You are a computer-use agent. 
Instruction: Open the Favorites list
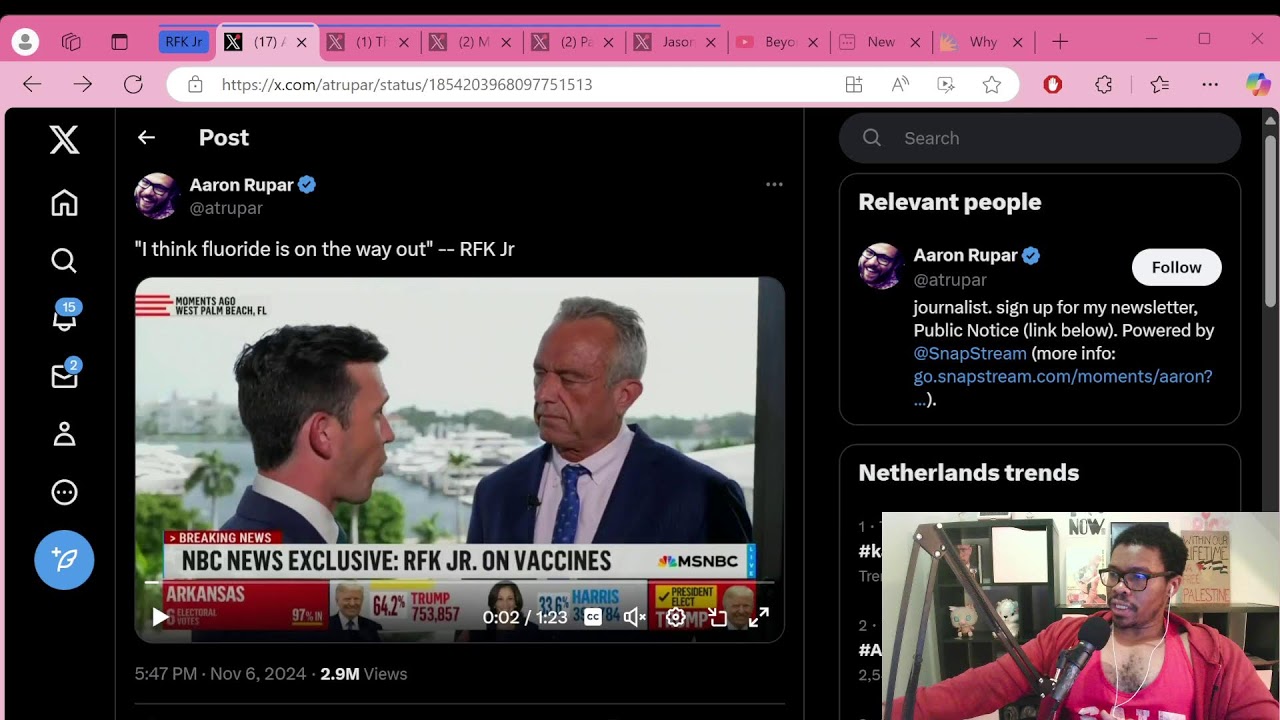click(1160, 85)
